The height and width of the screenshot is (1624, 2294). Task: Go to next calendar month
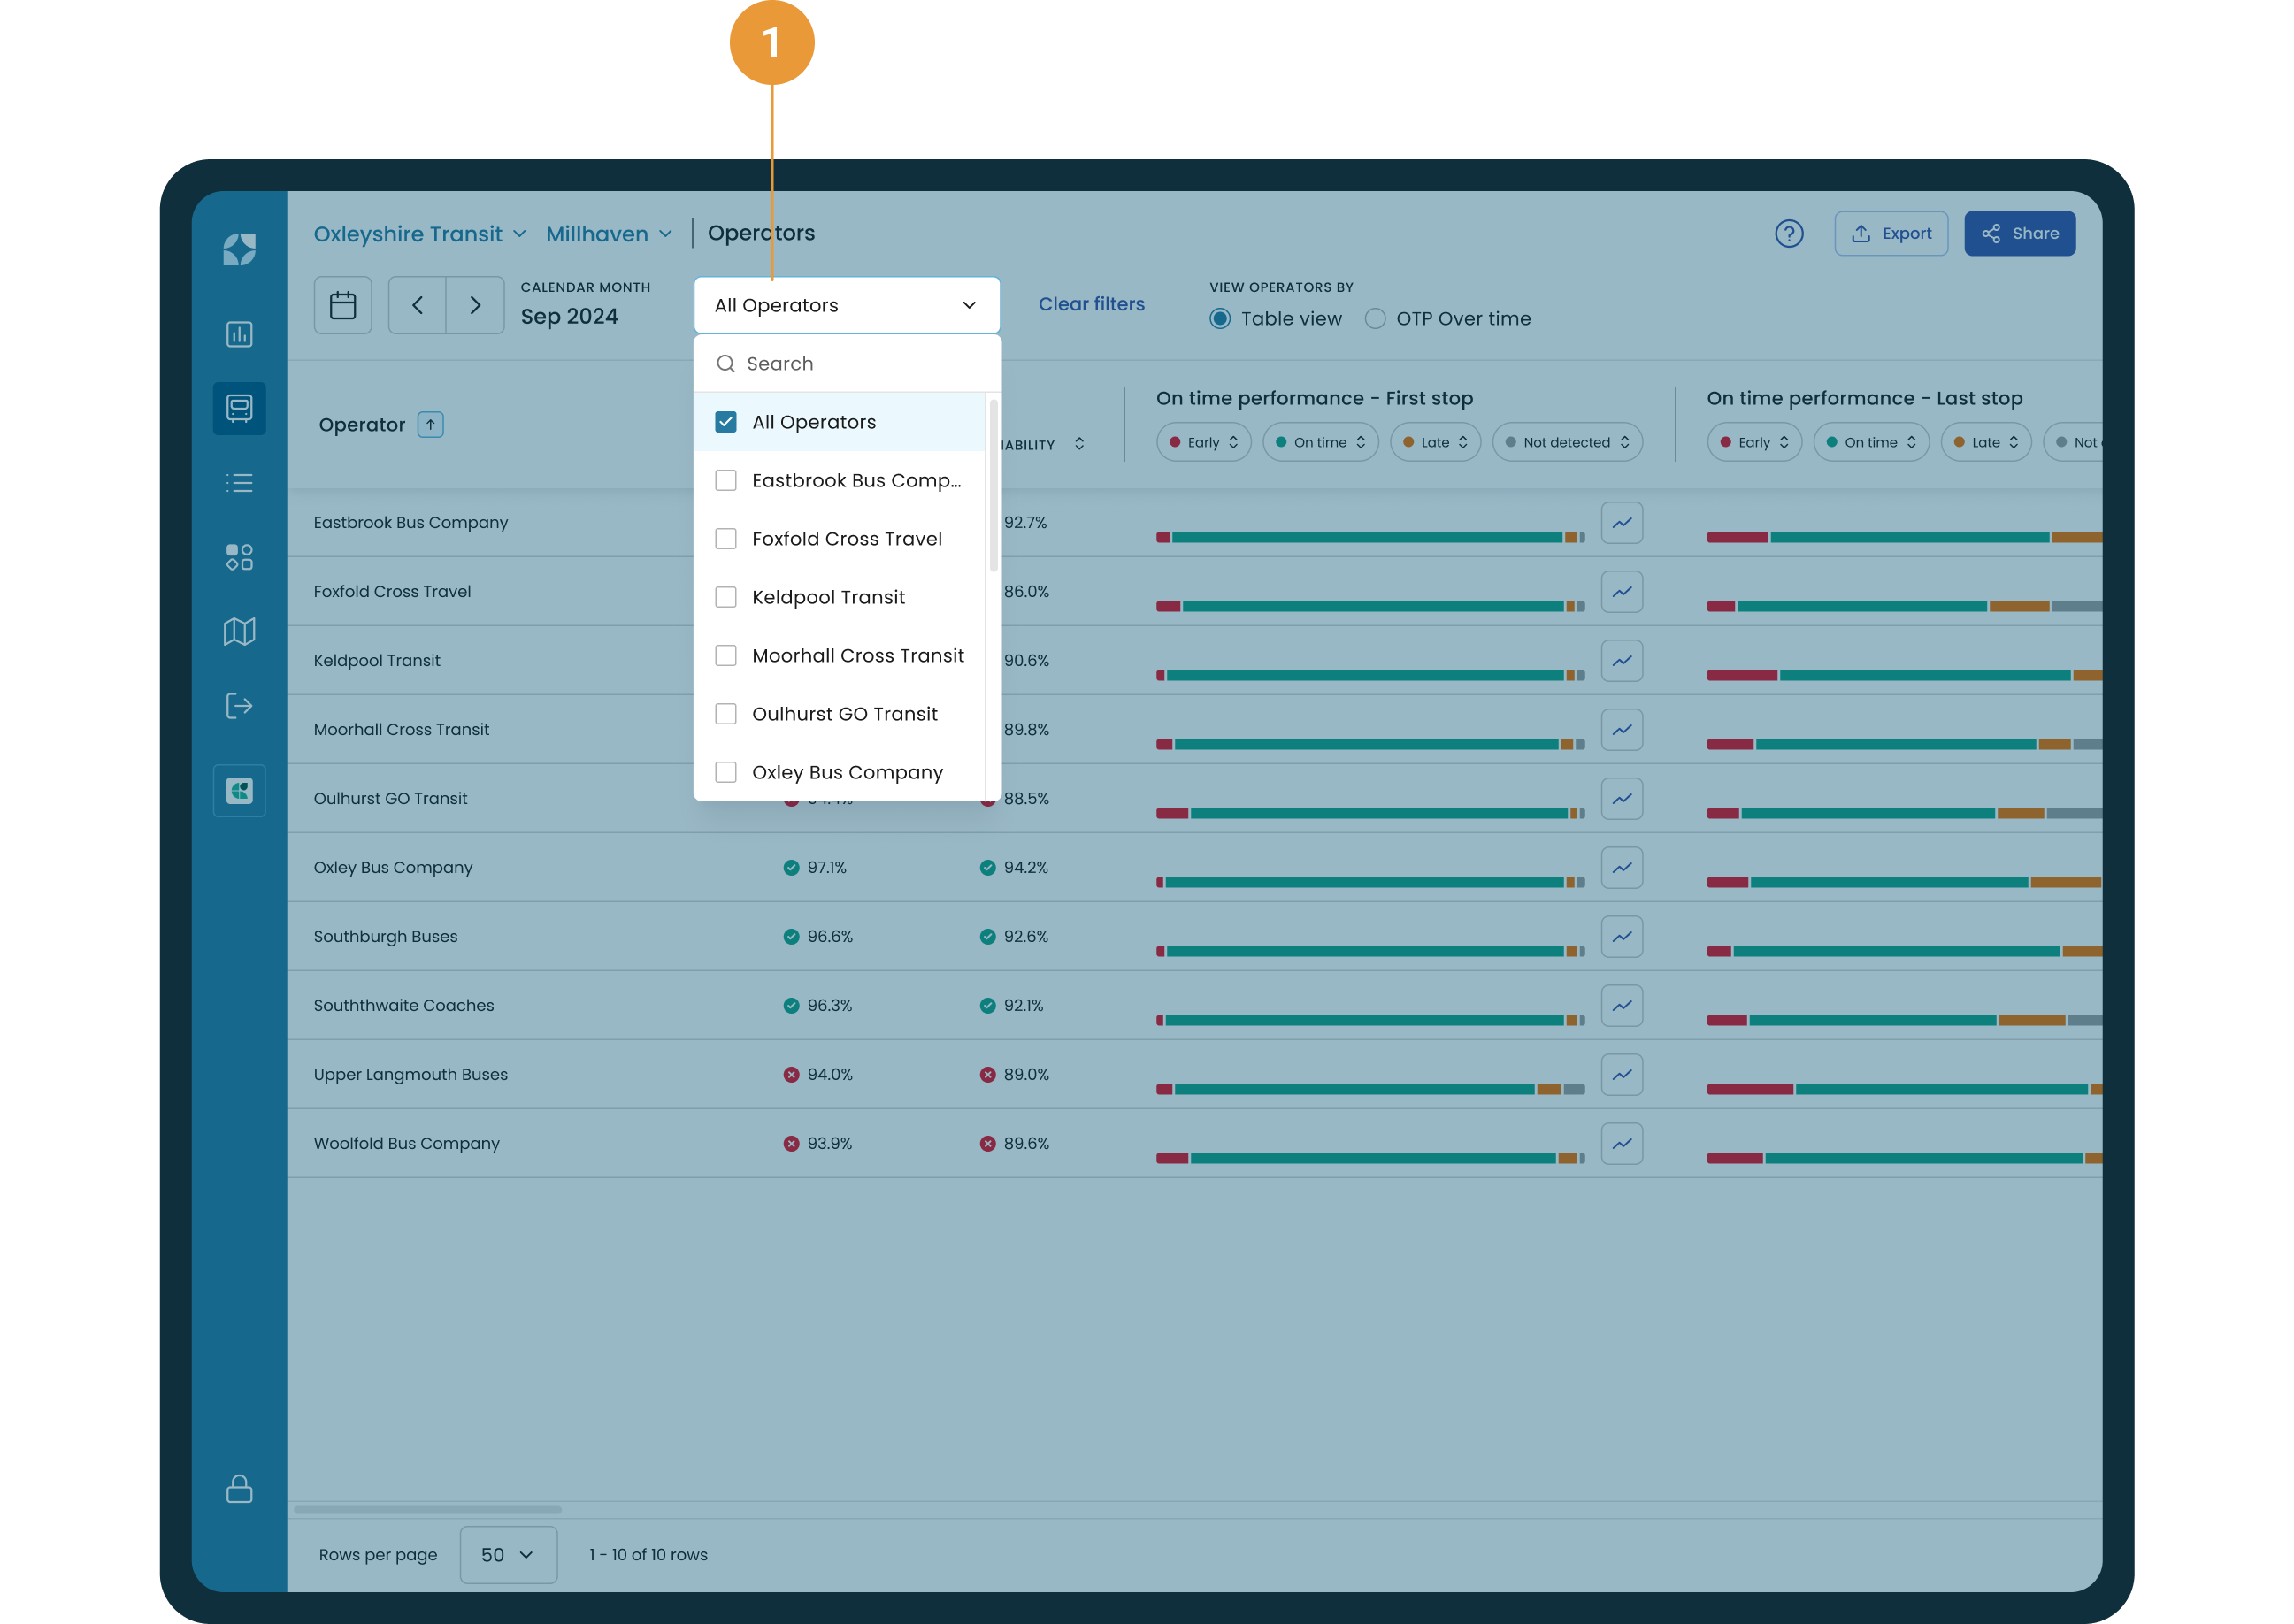pyautogui.click(x=475, y=305)
